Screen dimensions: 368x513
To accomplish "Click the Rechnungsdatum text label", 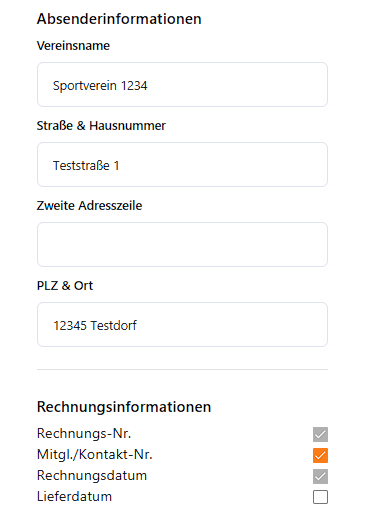I will [x=92, y=475].
